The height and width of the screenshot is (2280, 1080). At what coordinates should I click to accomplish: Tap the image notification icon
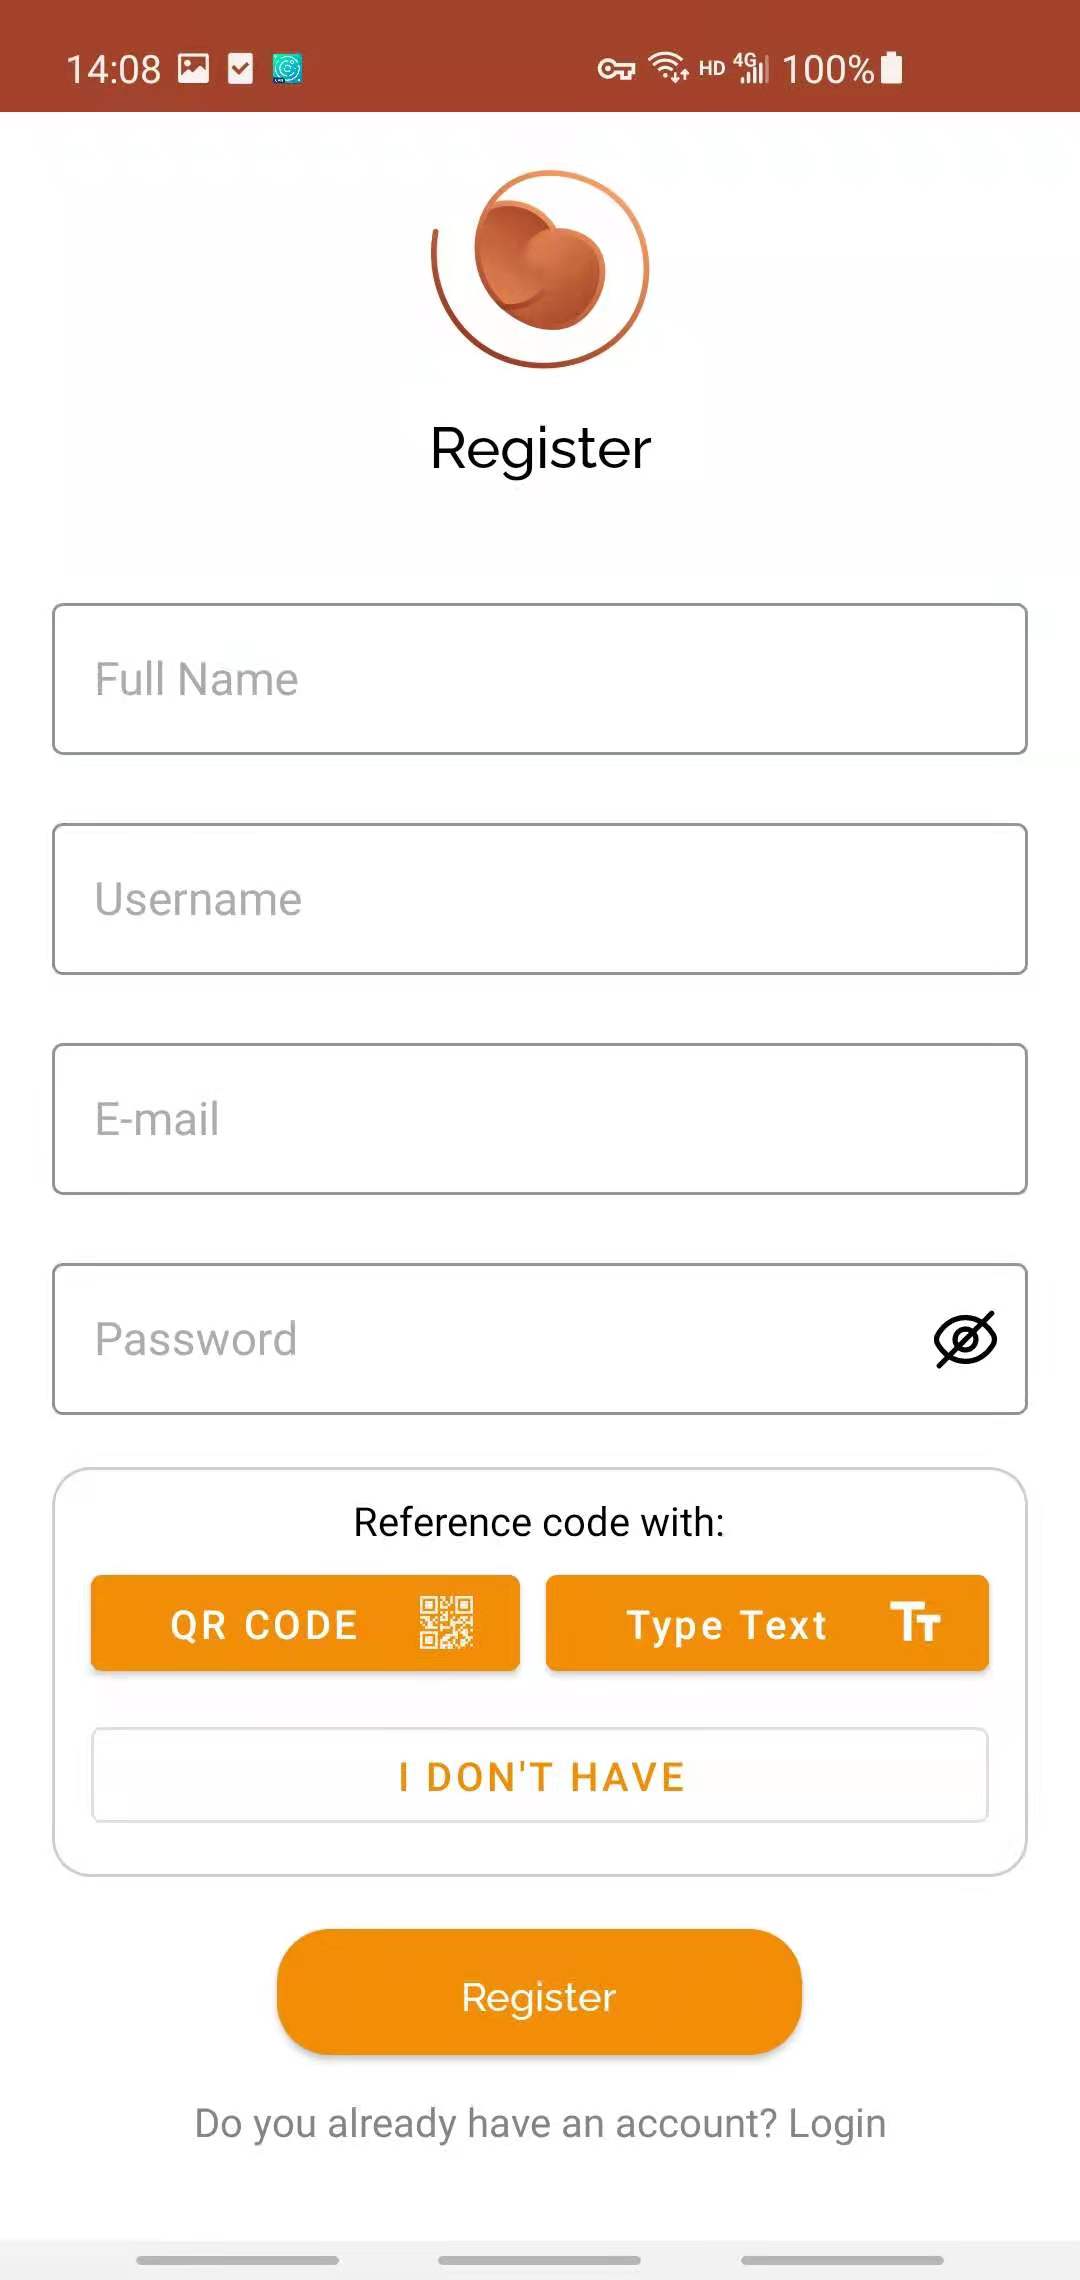coord(193,68)
